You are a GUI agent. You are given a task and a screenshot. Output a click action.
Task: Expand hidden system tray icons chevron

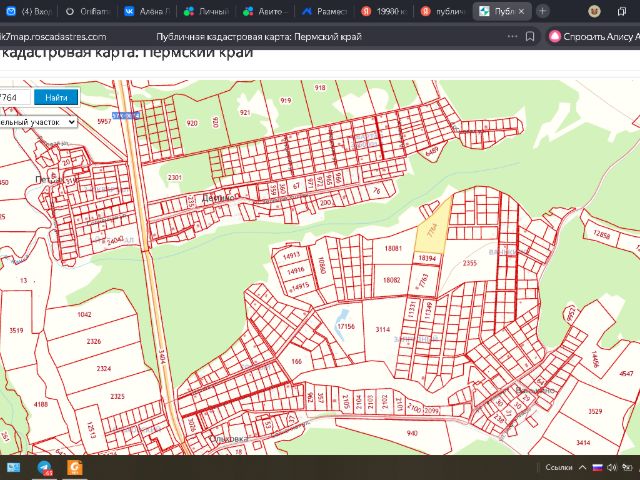tap(582, 467)
